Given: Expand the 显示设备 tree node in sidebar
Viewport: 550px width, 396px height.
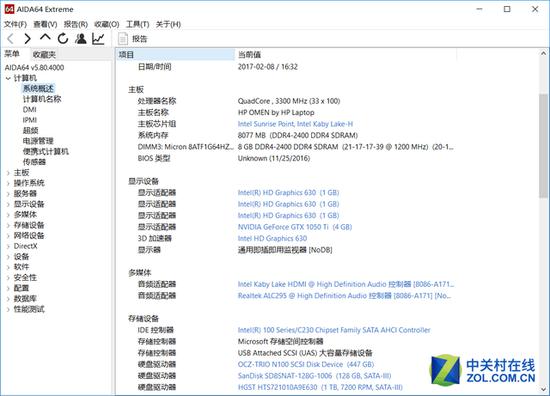Looking at the screenshot, I should (x=8, y=204).
